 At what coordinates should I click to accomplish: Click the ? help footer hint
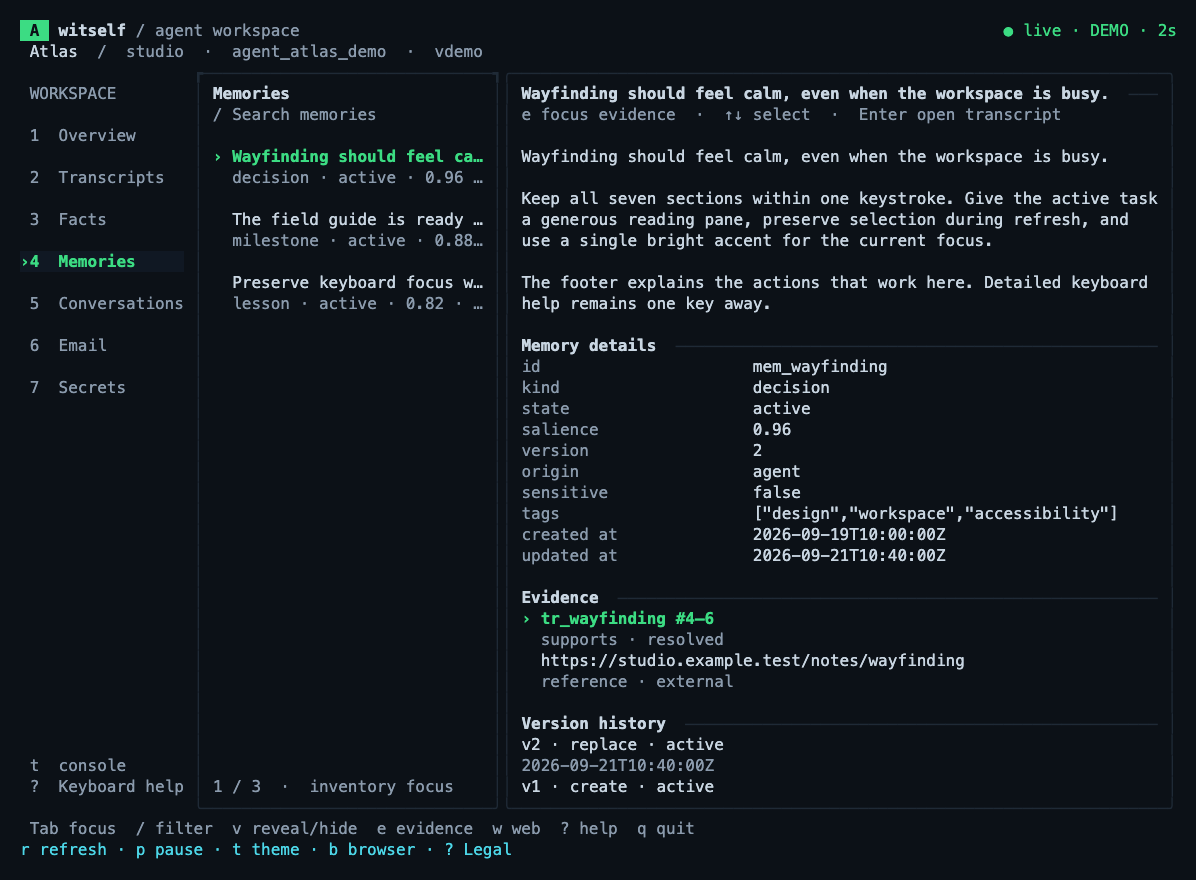[x=589, y=828]
